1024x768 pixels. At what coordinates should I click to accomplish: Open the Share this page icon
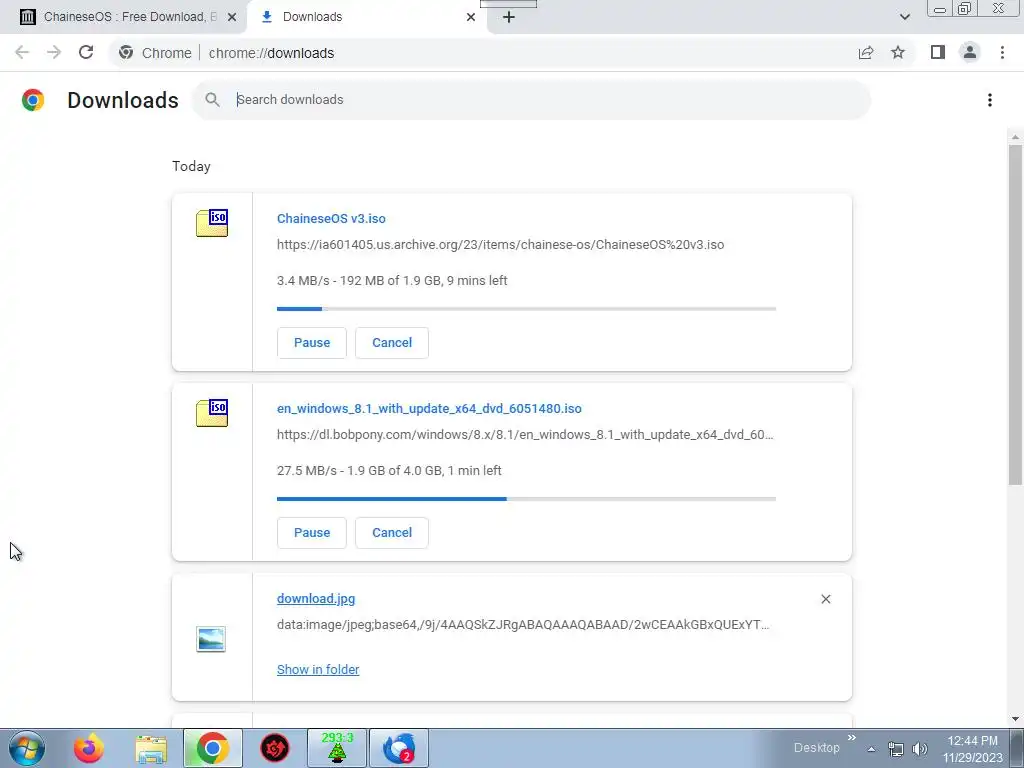click(866, 53)
